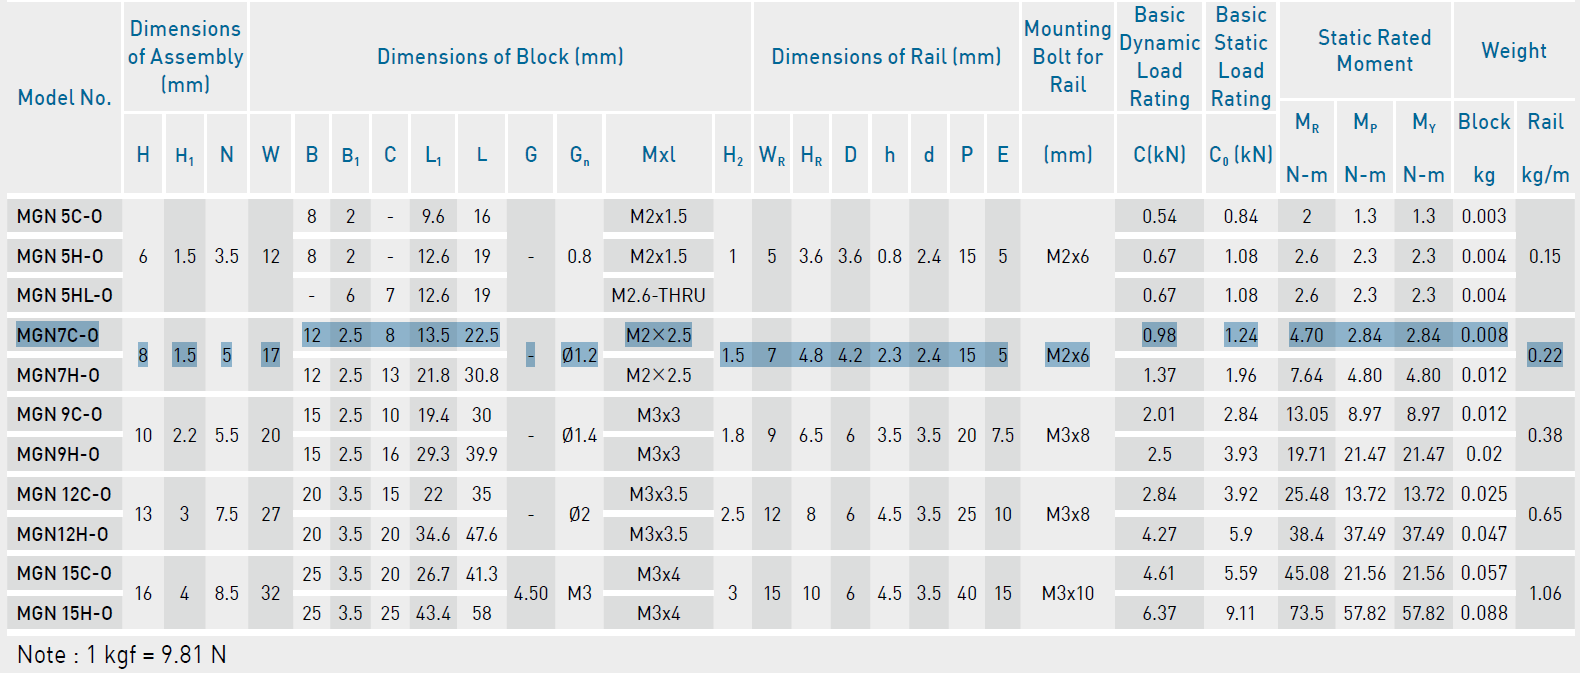Select the highlighted MGN7C-O model cell
This screenshot has height=673, width=1580.
(x=58, y=335)
